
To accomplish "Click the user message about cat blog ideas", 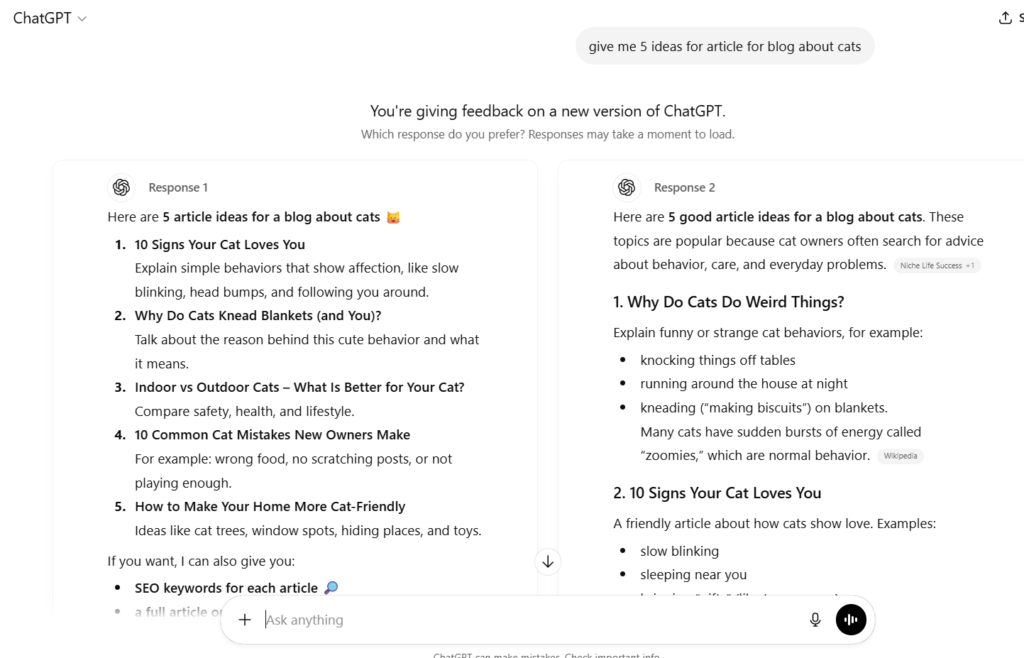I will (725, 46).
